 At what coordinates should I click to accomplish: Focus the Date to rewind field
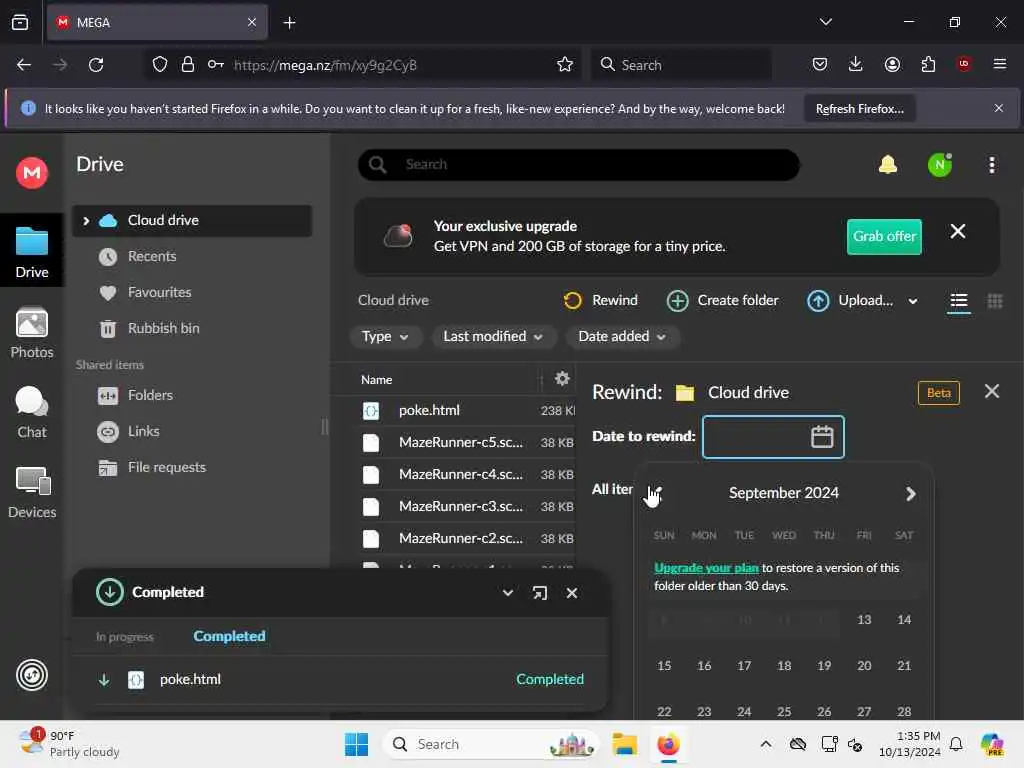pos(773,437)
